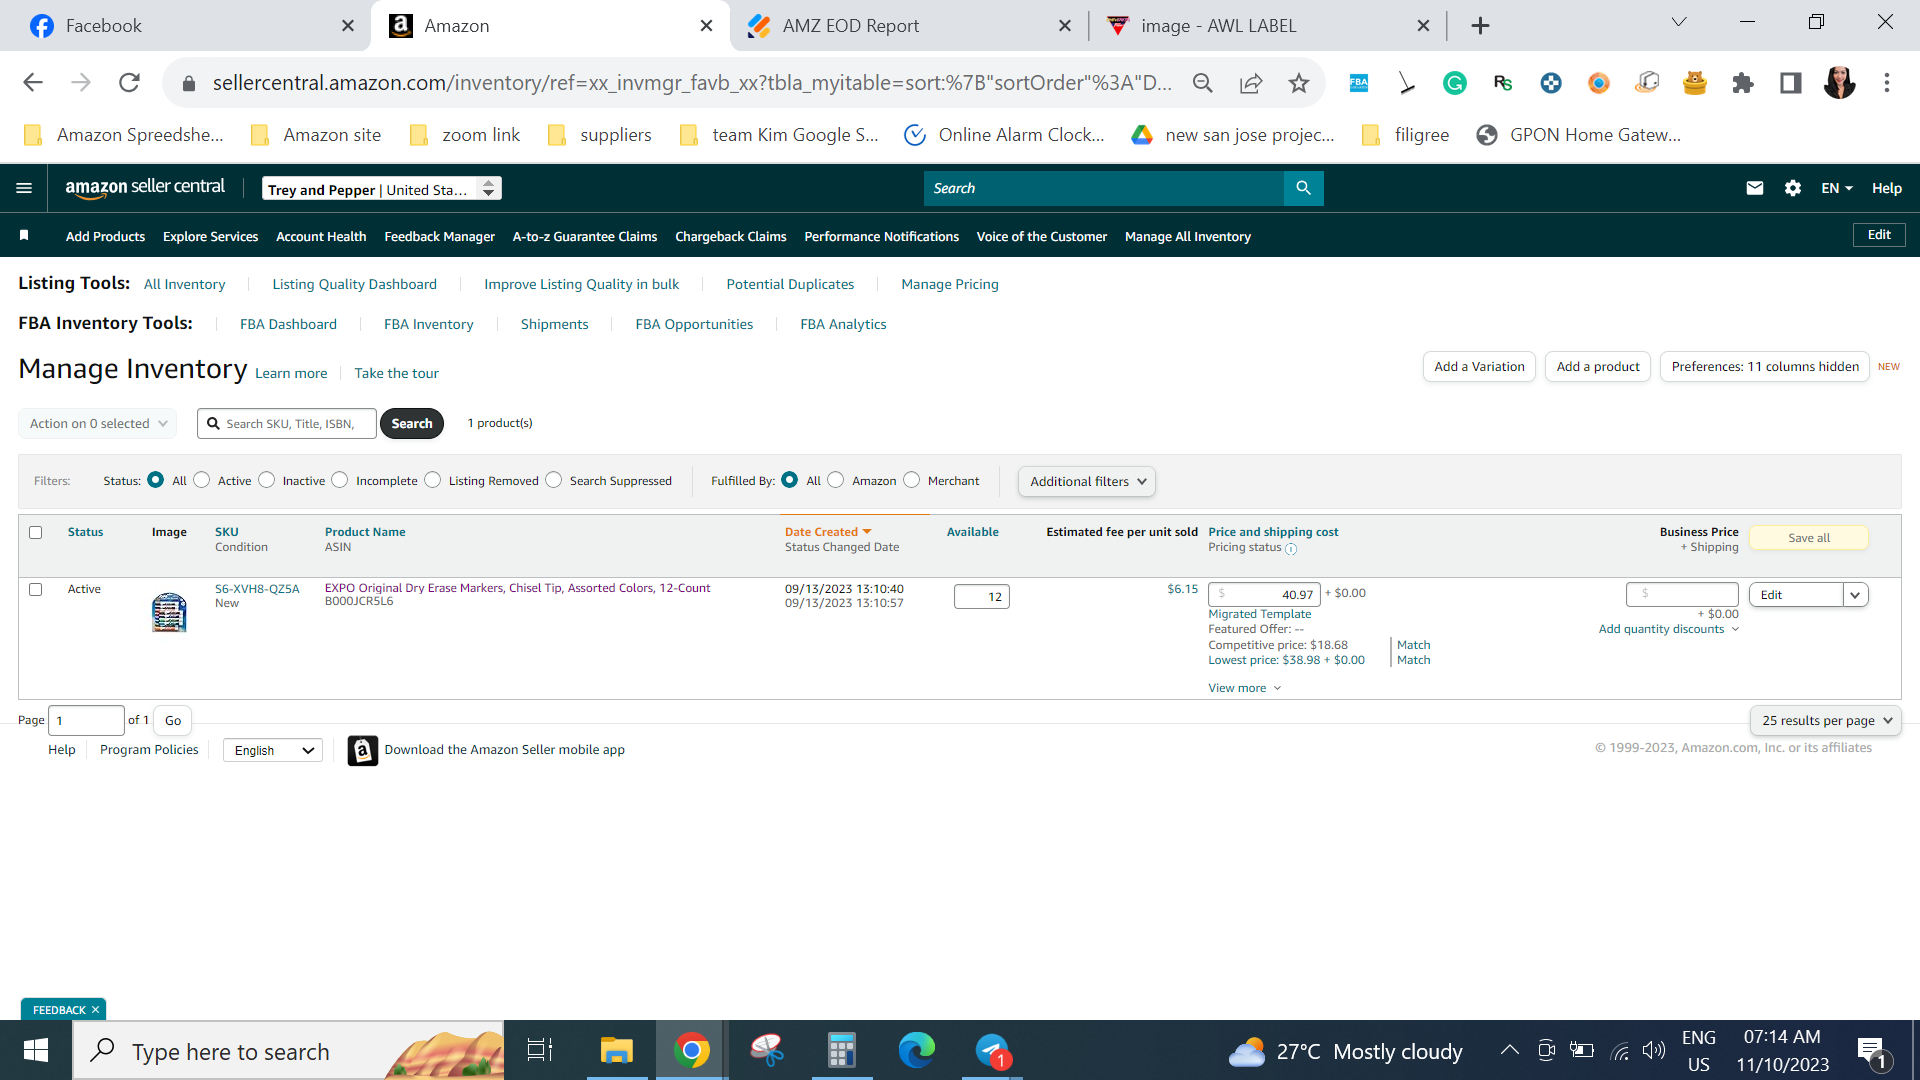The height and width of the screenshot is (1080, 1920).
Task: Click the SKU search input field
Action: click(287, 423)
